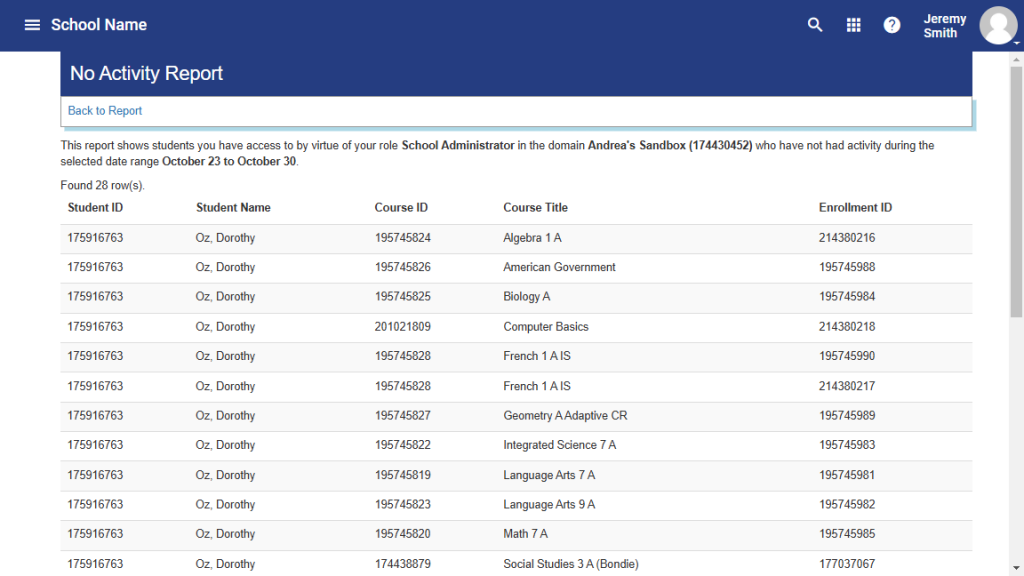Click the Student ID column header
The image size is (1024, 576).
[x=96, y=208]
